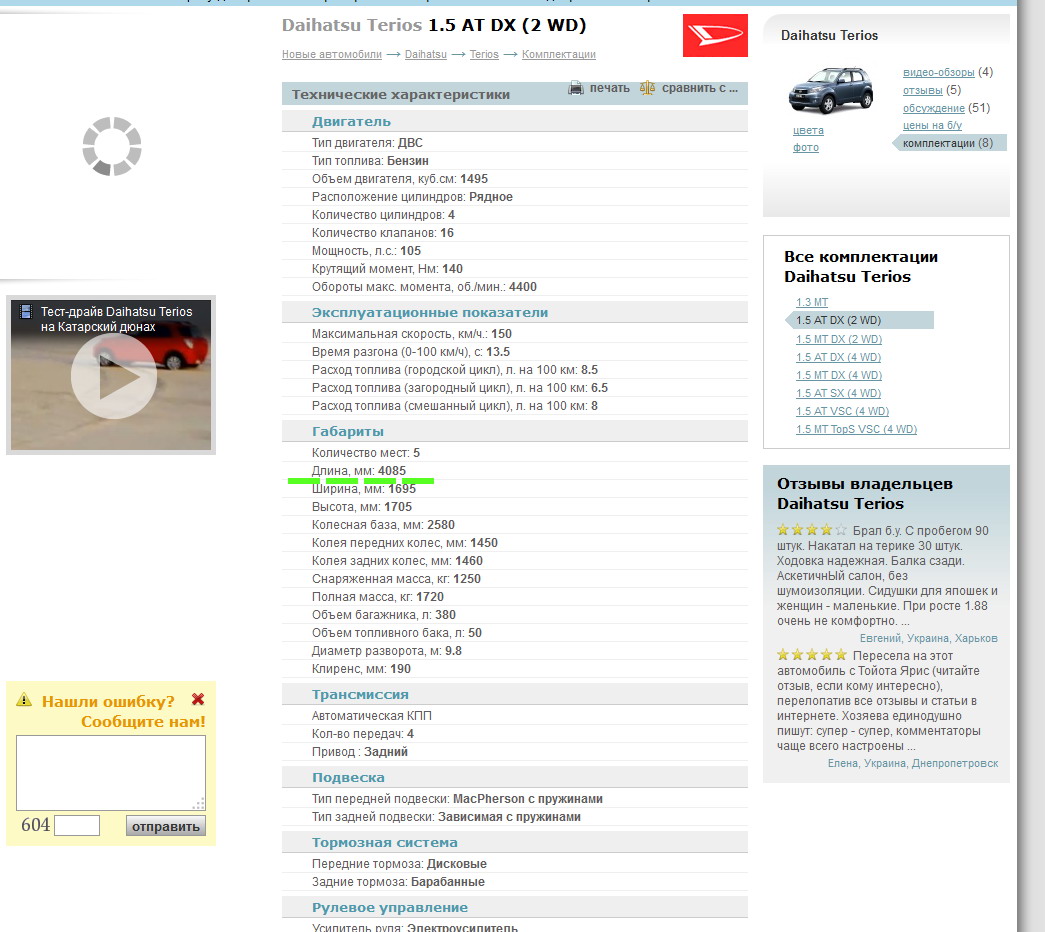This screenshot has height=932, width=1045.
Task: Go to Новые автомобили in the breadcrumb
Action: [331, 54]
